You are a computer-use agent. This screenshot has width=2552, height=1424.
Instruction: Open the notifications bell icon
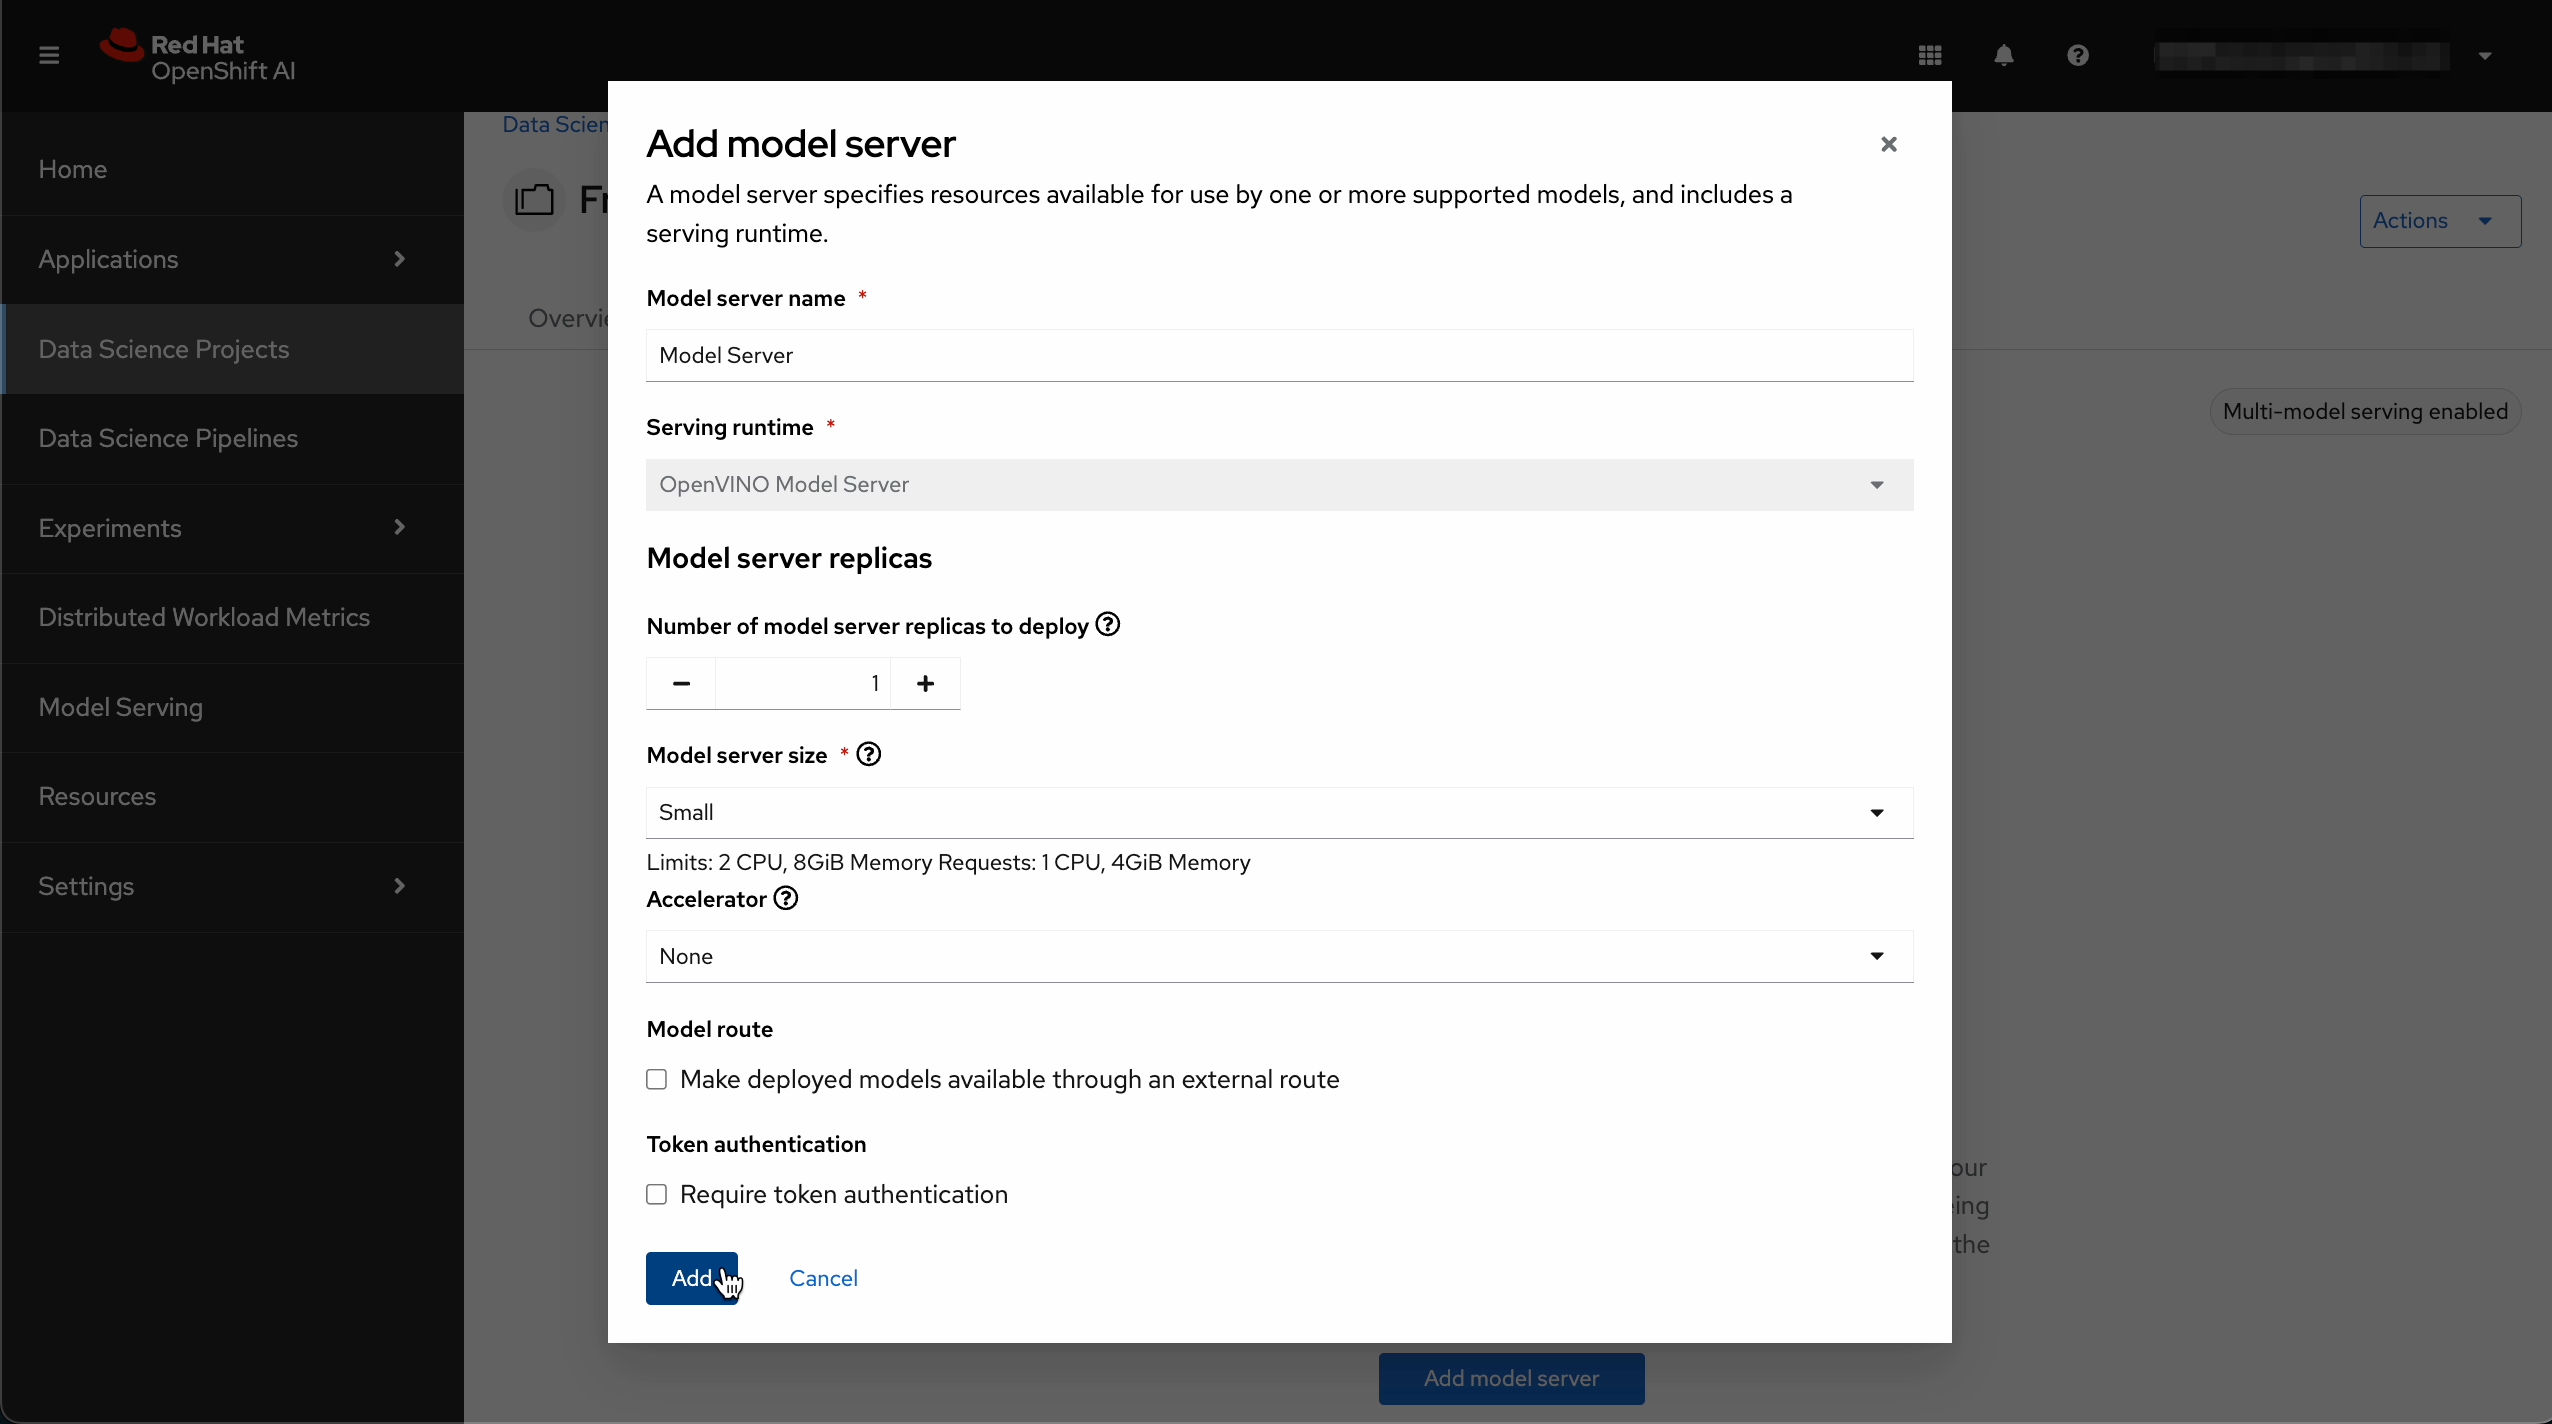pos(2004,55)
